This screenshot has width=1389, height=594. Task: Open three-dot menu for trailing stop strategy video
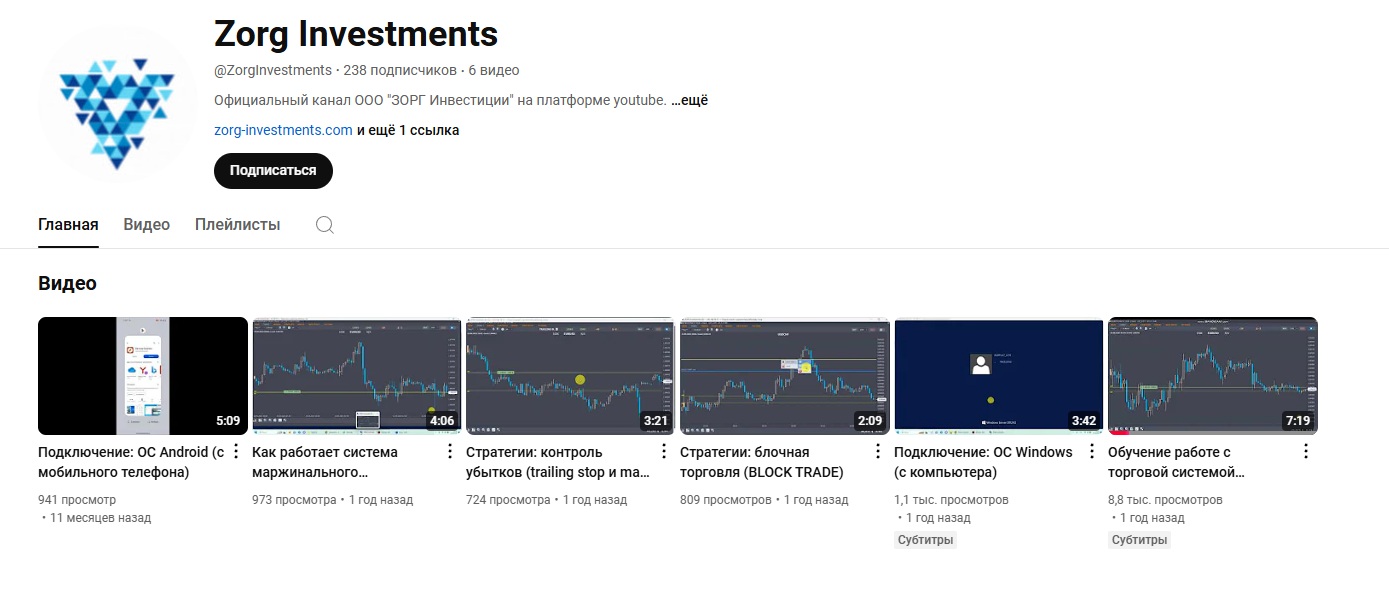(x=664, y=451)
